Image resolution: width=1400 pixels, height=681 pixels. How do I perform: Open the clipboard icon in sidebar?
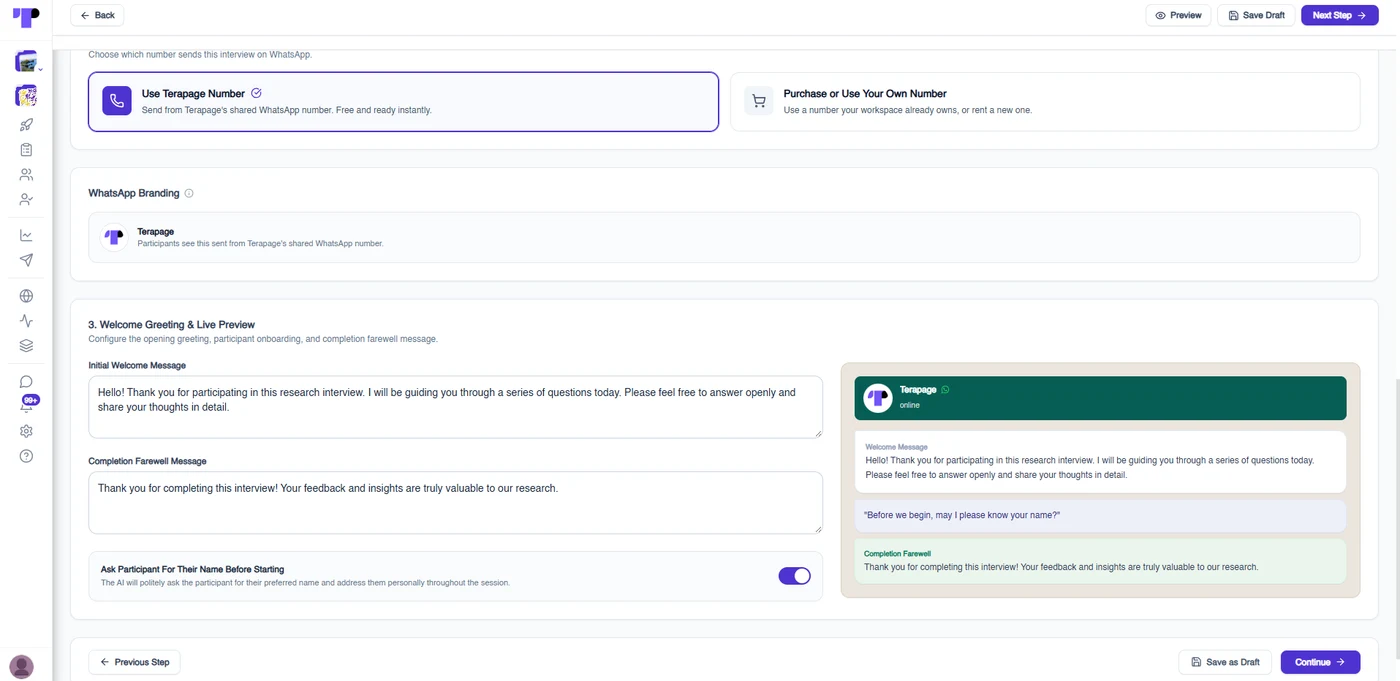tap(26, 150)
